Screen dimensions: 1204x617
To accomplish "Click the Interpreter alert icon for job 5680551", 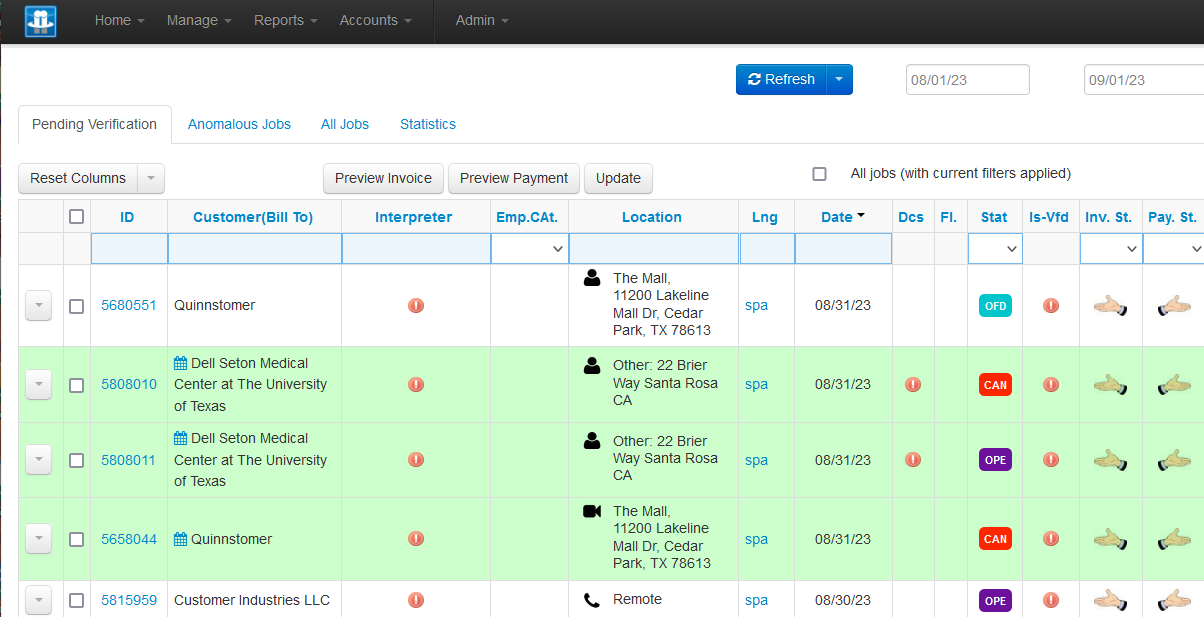I will click(416, 305).
